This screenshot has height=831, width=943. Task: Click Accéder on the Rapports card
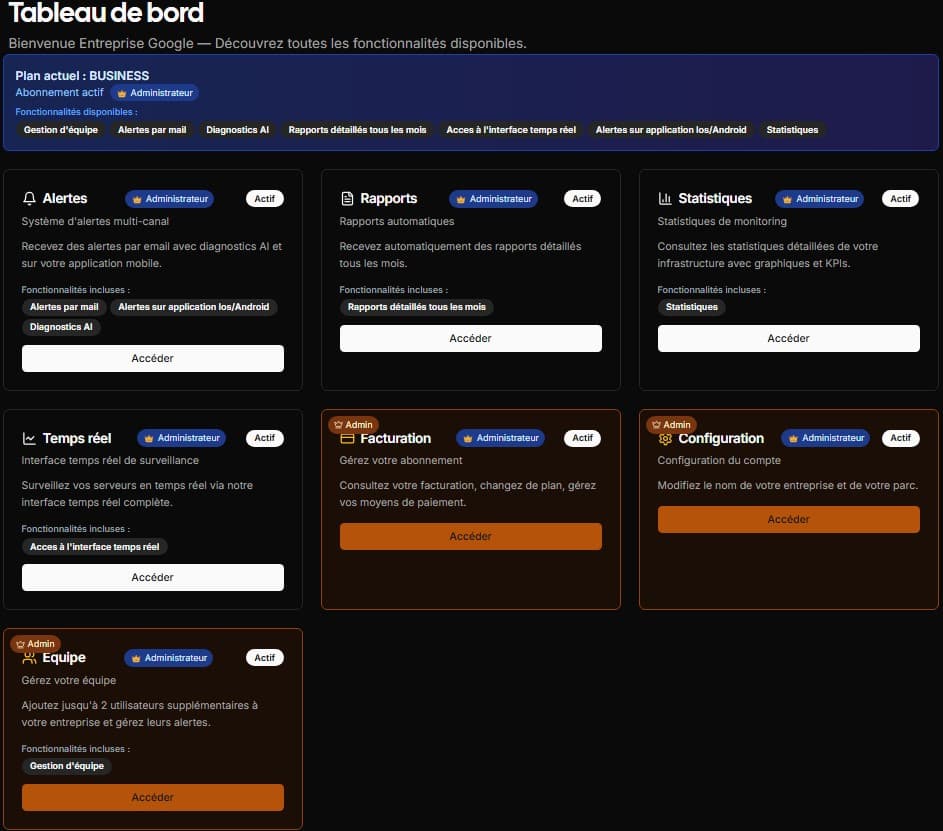tap(471, 338)
